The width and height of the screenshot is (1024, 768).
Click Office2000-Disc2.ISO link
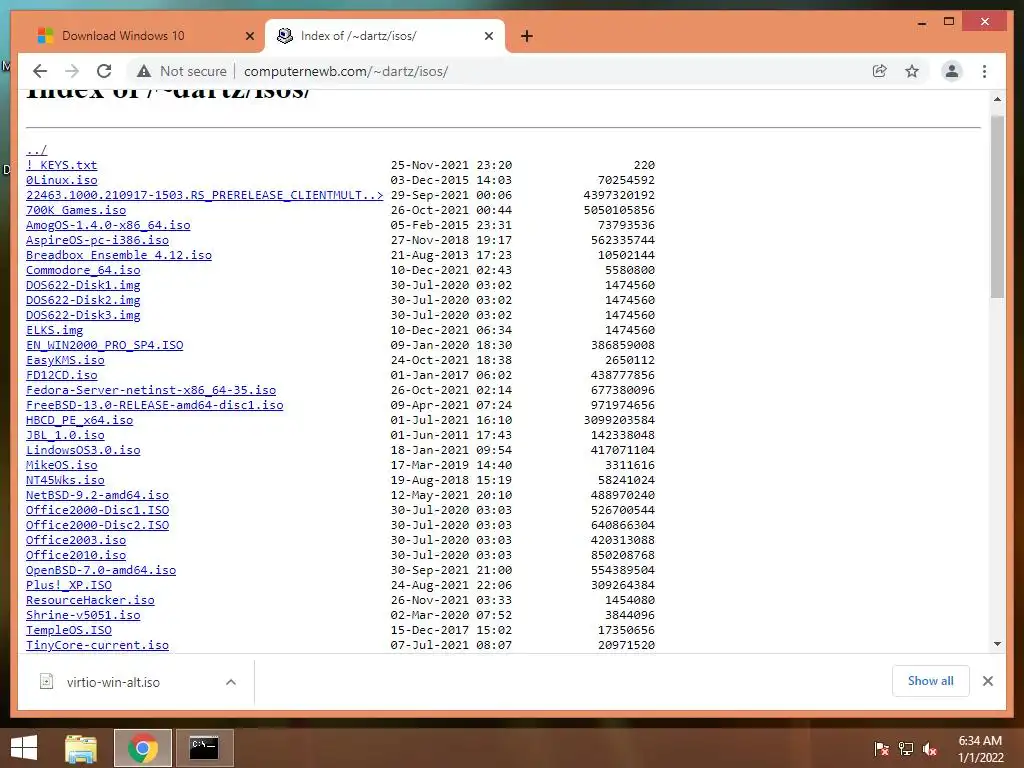pyautogui.click(x=97, y=526)
